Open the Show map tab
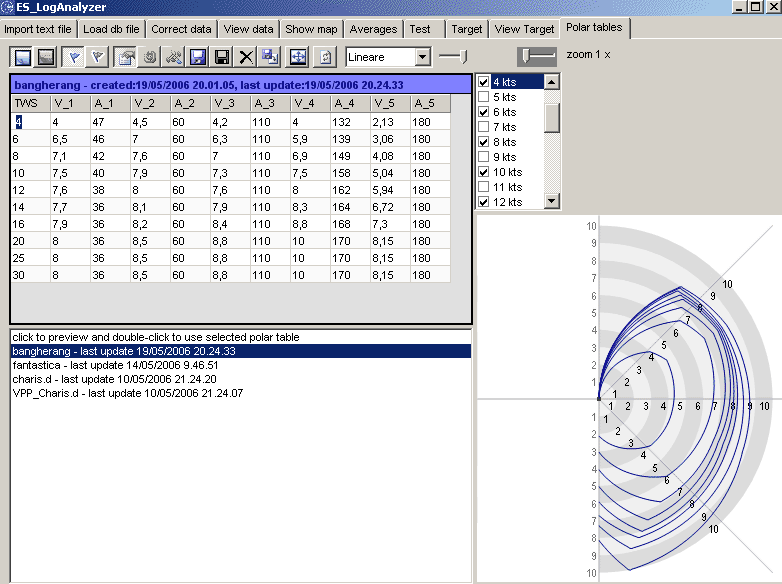 coord(311,29)
